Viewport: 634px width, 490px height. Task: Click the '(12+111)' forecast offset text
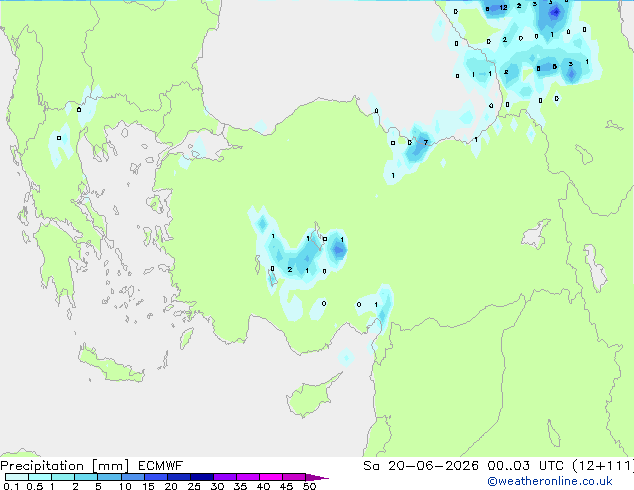tap(603, 466)
